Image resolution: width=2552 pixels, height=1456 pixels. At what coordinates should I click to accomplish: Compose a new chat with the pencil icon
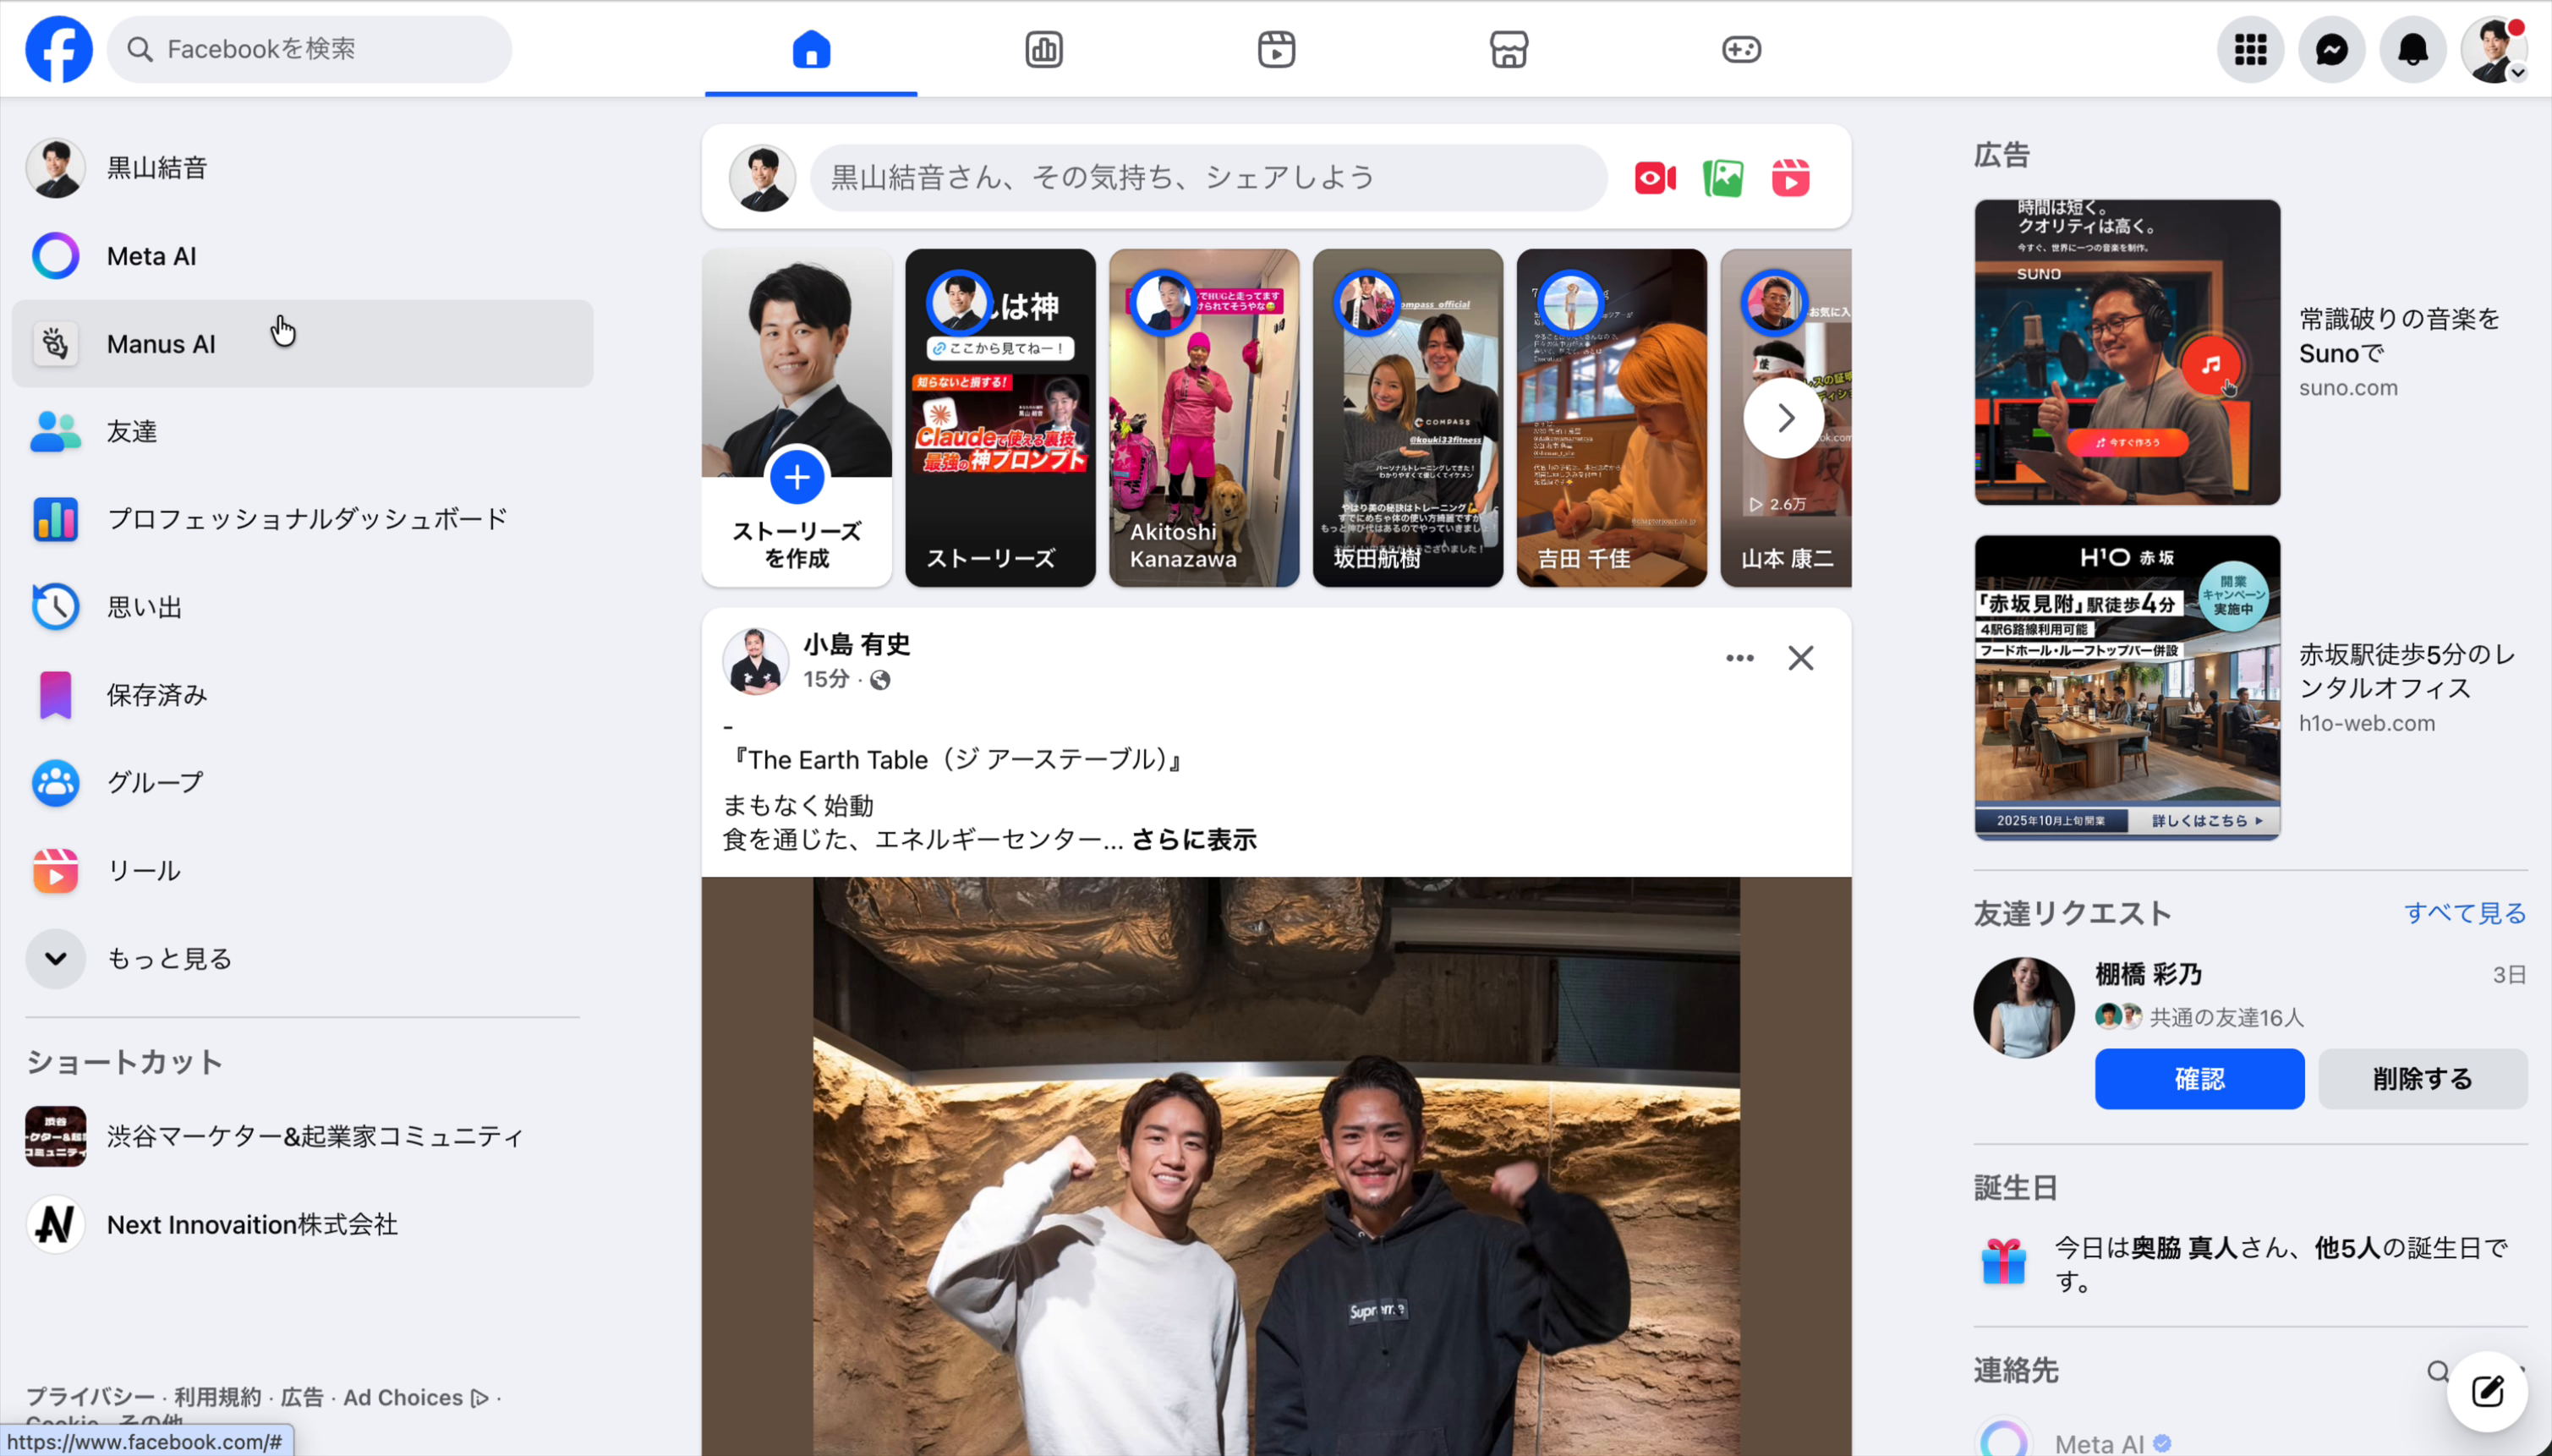2487,1391
